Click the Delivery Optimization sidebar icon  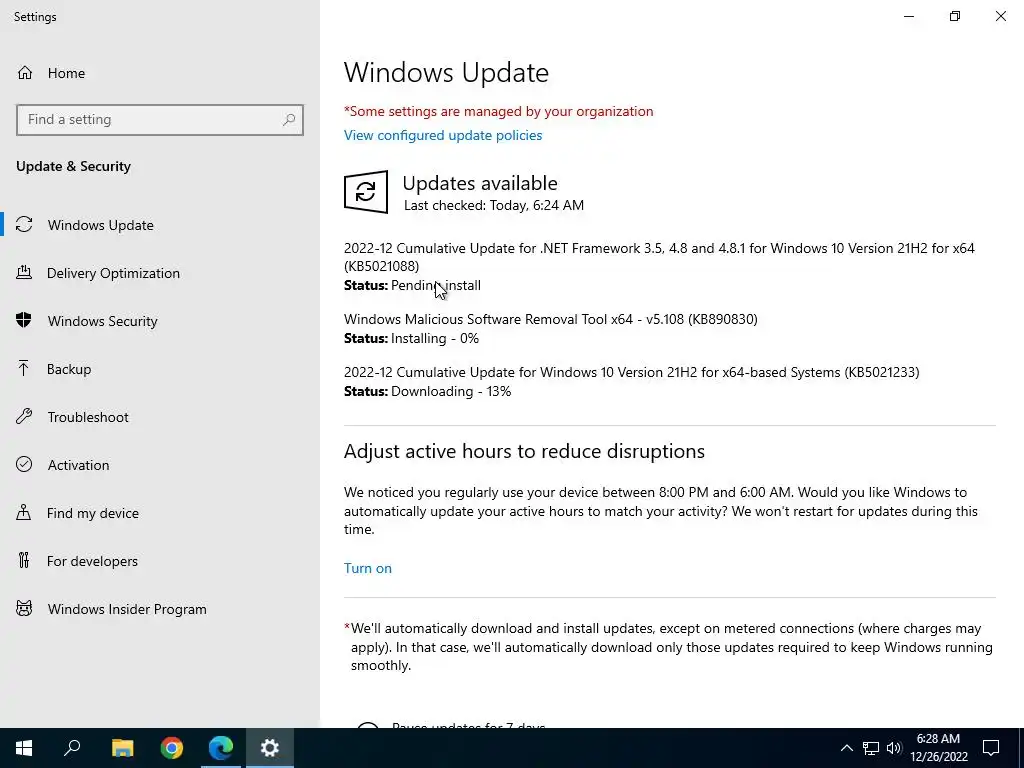pos(24,272)
